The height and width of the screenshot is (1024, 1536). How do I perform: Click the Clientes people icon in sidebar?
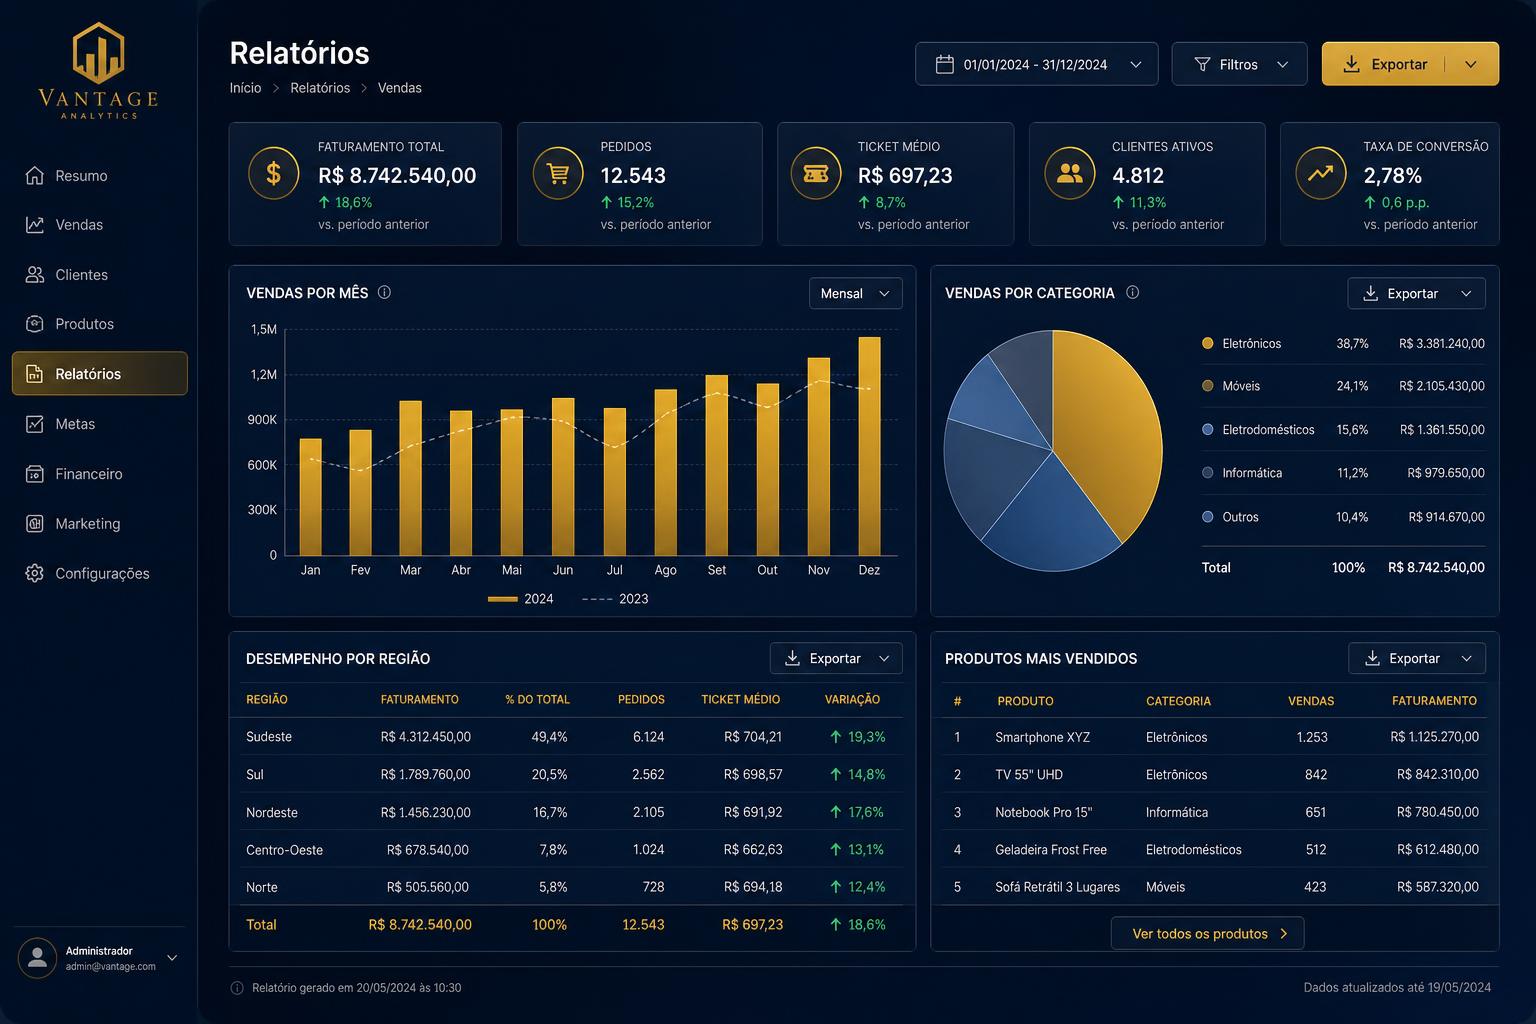click(35, 275)
